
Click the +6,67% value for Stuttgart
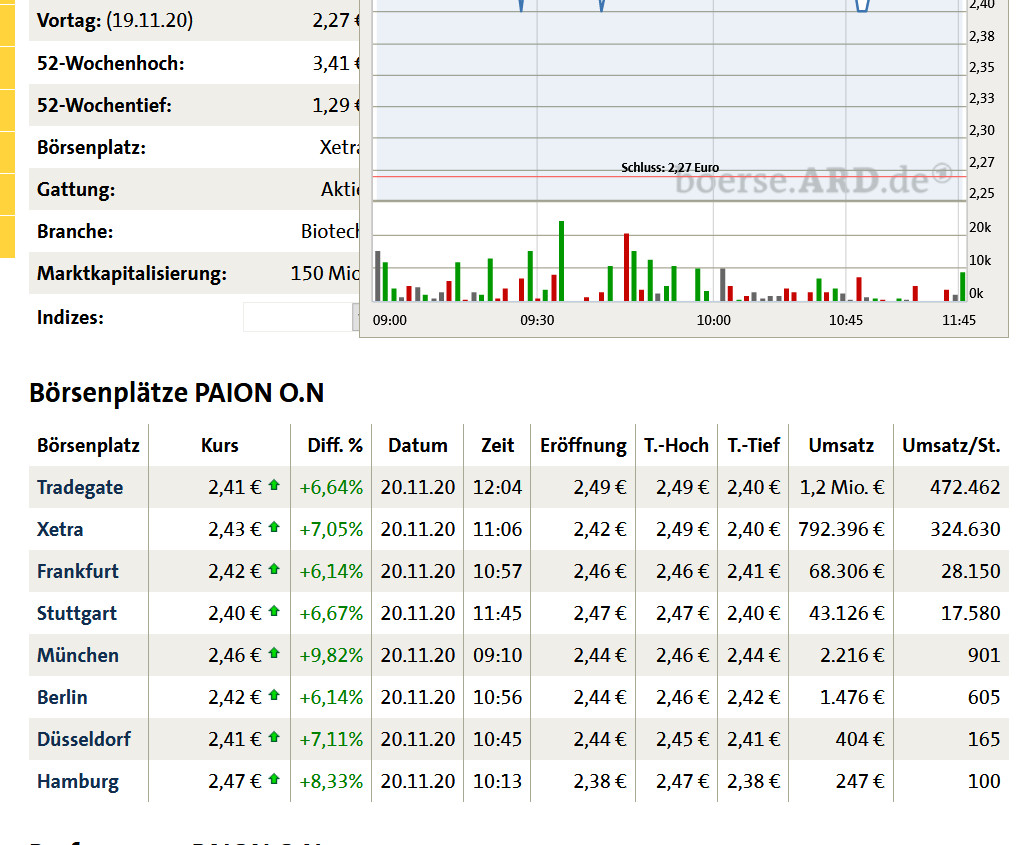[331, 613]
